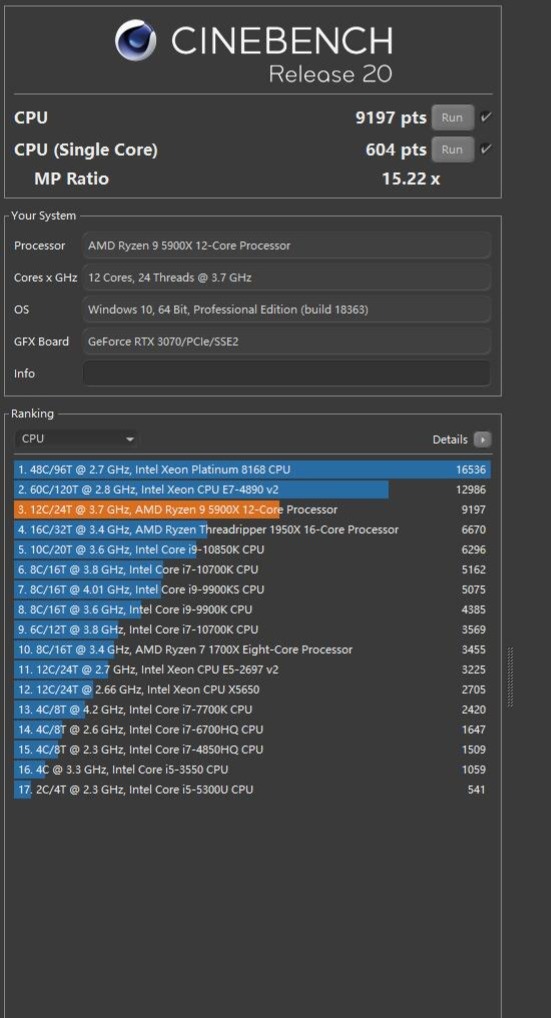Select the highlighted Ryzen 9 5900X ranking row
This screenshot has width=551, height=1018.
[x=252, y=510]
